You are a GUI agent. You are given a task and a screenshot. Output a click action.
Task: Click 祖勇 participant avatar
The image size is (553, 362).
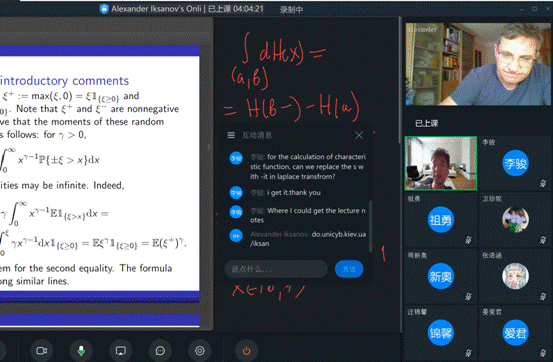pos(440,220)
